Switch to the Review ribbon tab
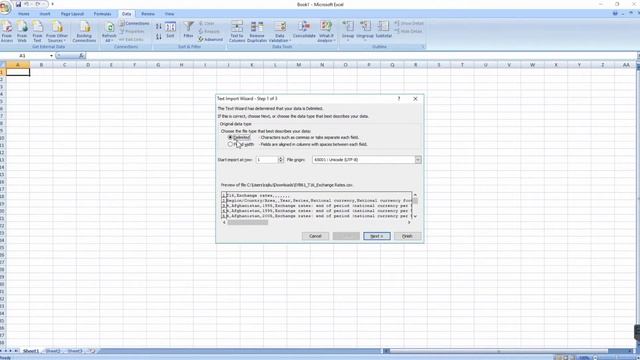 tap(148, 14)
